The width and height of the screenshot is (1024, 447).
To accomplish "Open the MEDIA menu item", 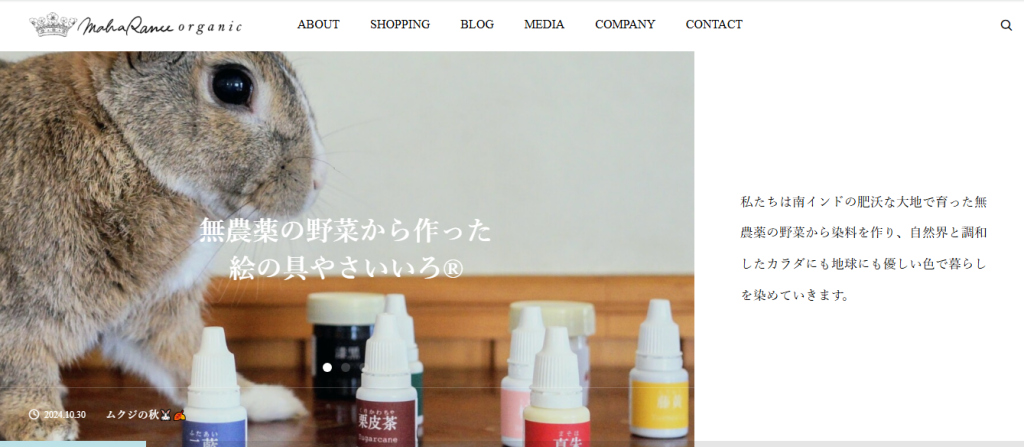I will coord(544,25).
